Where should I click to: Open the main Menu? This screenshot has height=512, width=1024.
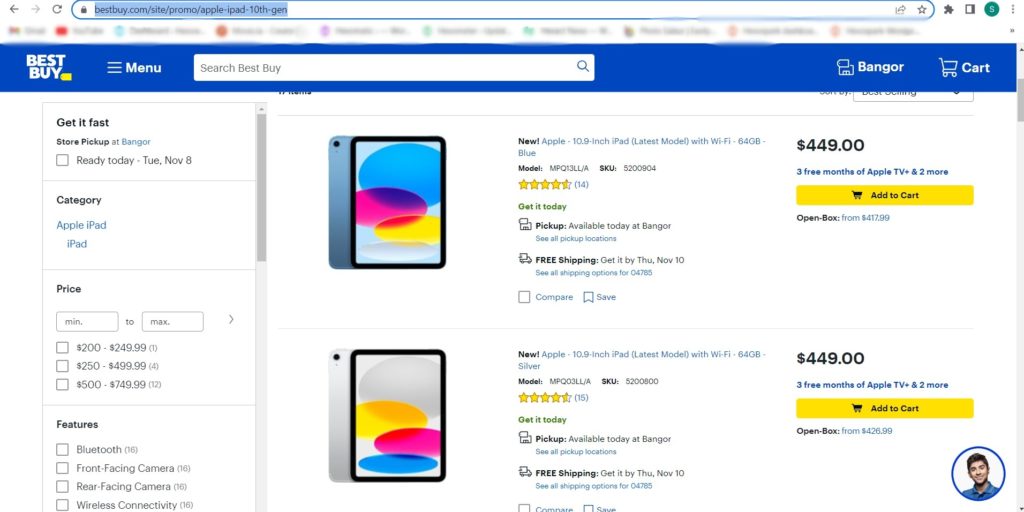[x=134, y=67]
